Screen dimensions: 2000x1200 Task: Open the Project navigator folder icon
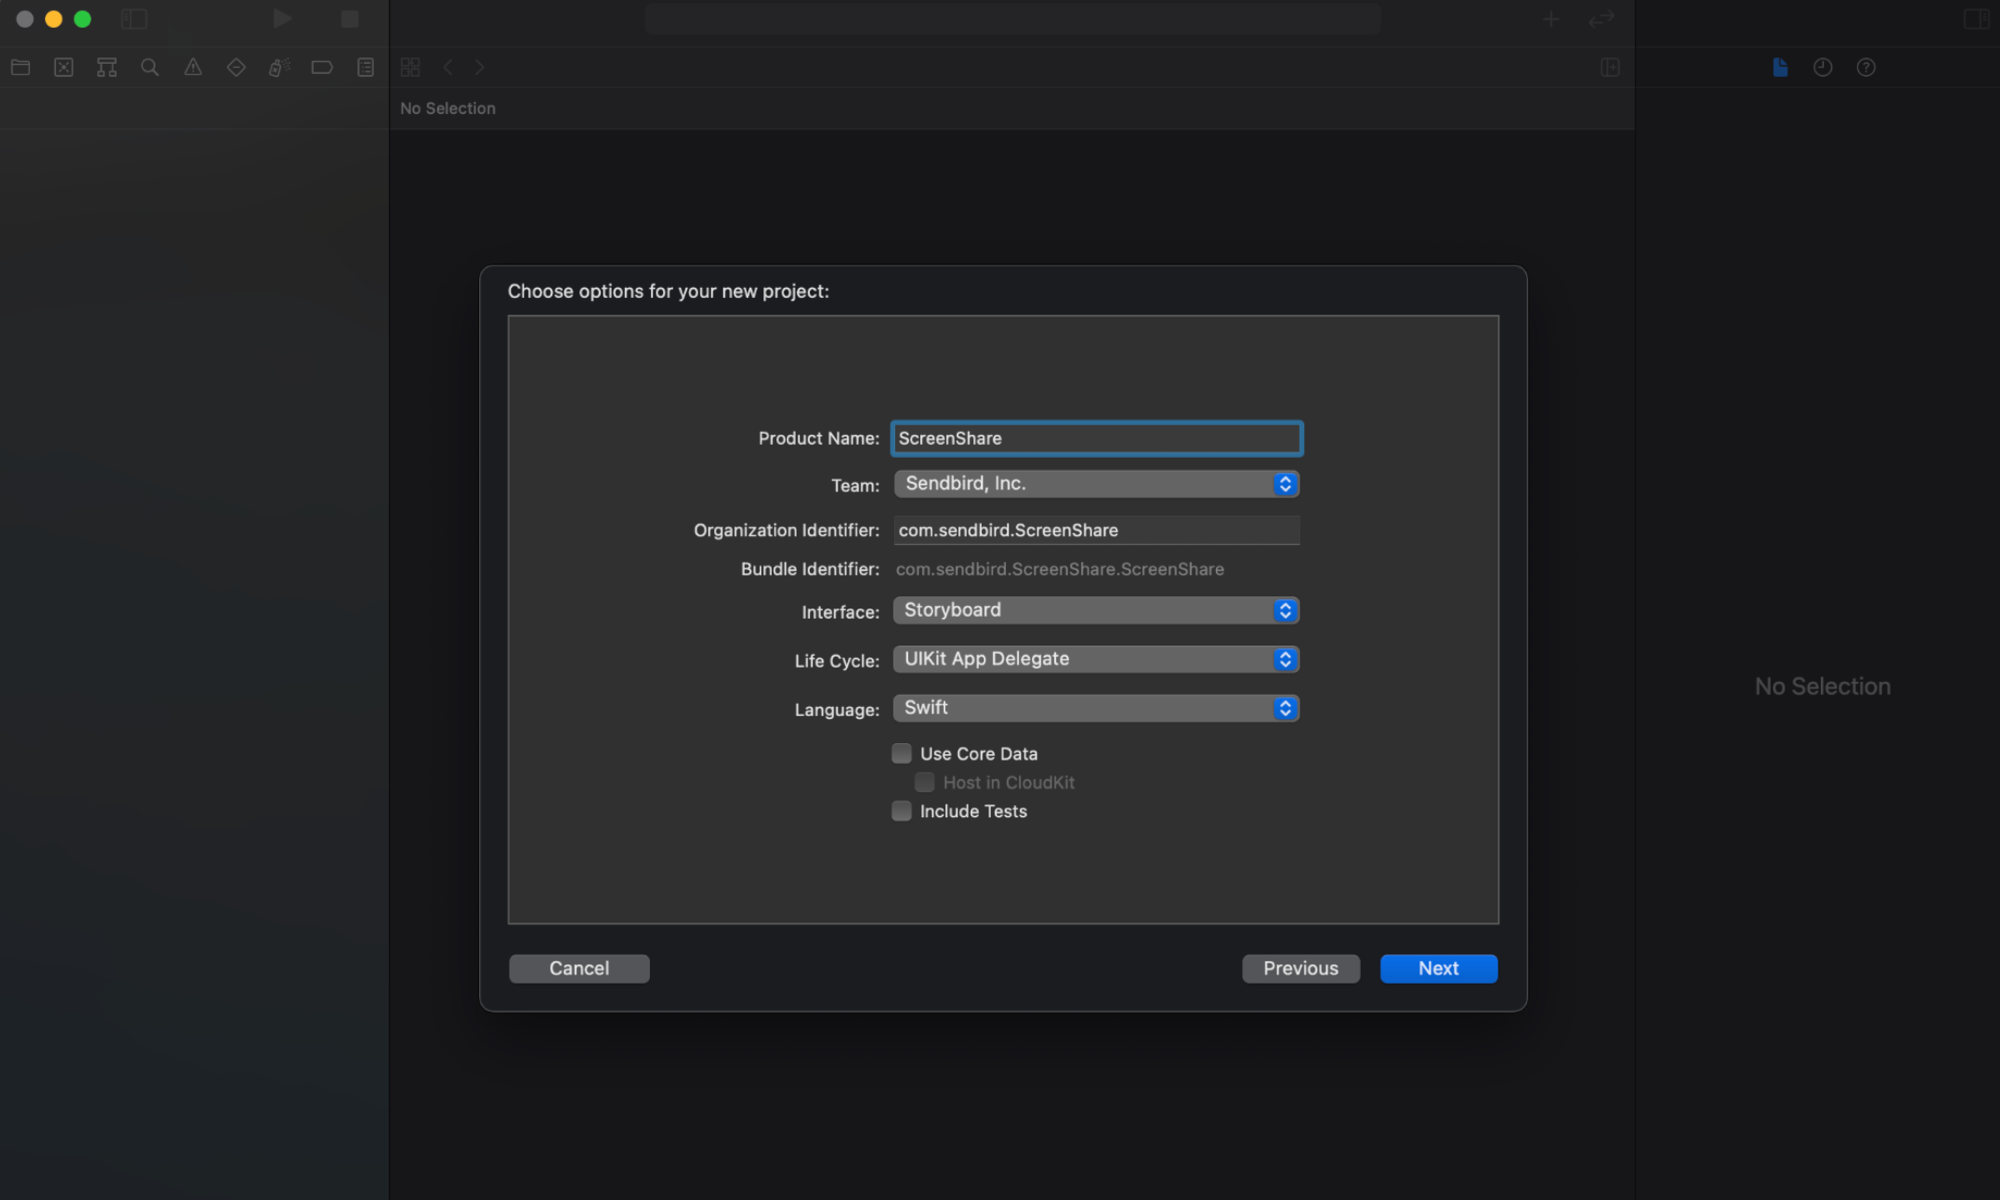20,67
